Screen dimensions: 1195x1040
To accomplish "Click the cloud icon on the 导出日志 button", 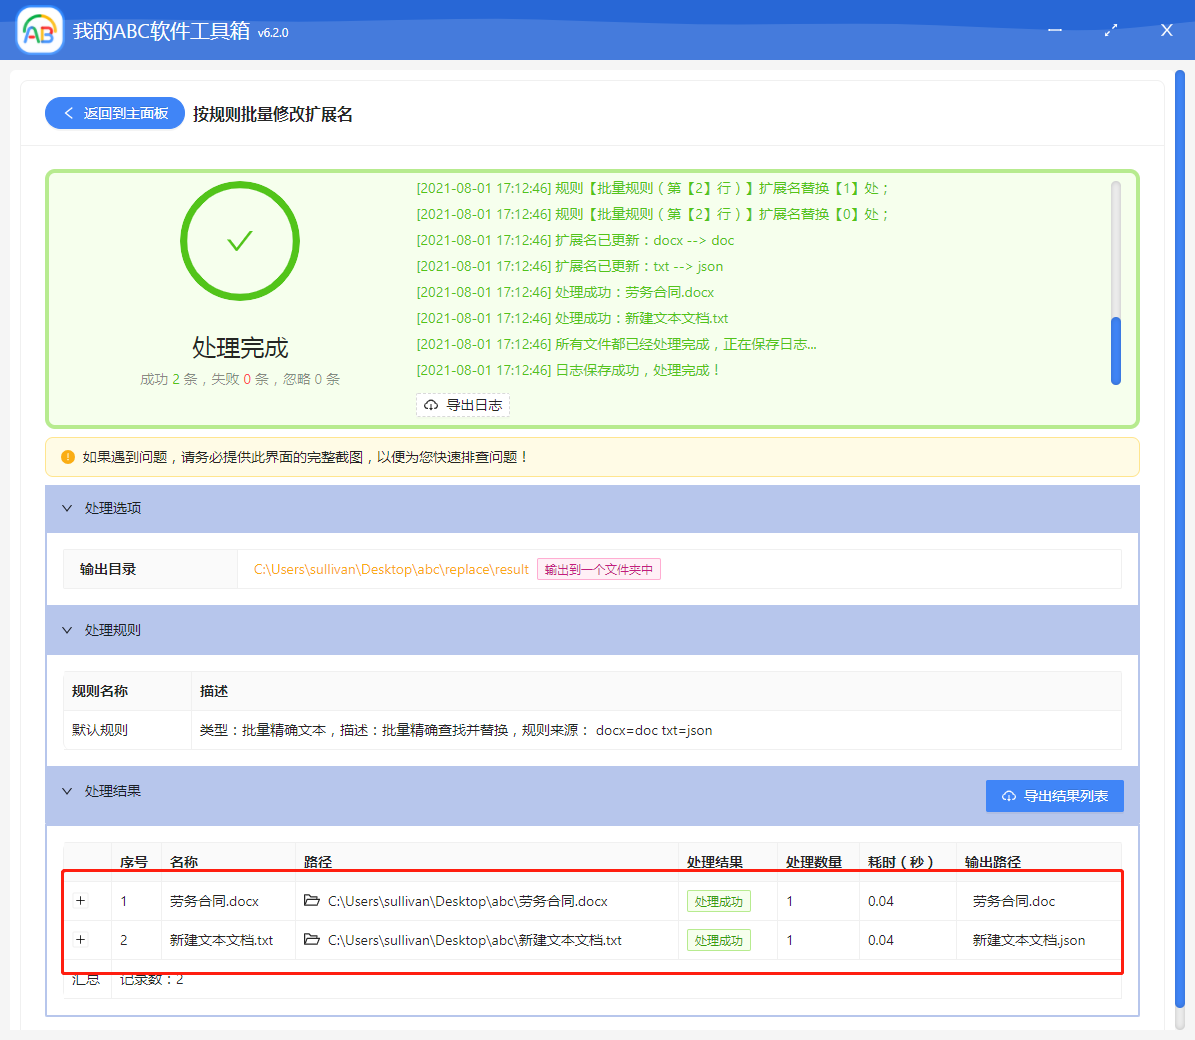I will click(430, 405).
